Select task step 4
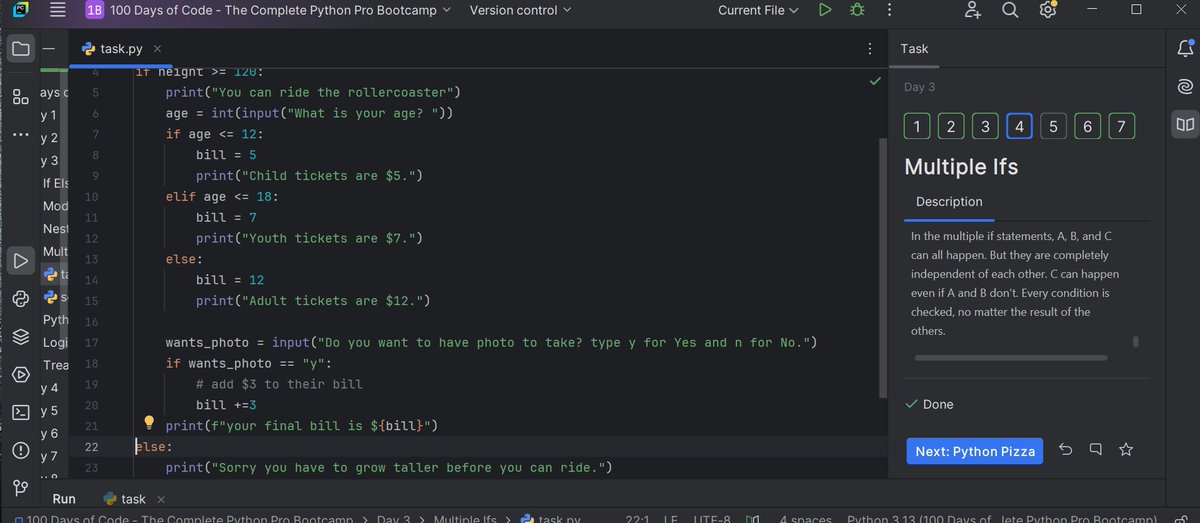Viewport: 1200px width, 523px height. pos(1019,126)
